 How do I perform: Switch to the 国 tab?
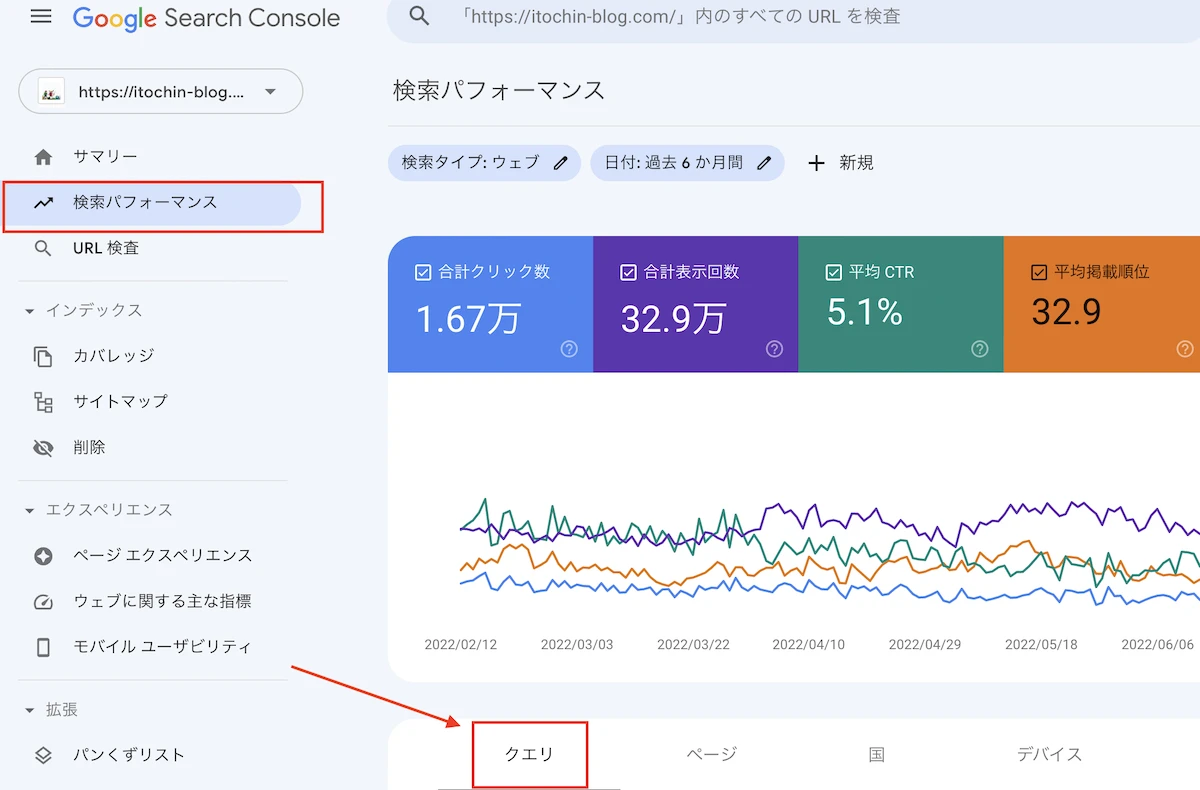pos(877,754)
